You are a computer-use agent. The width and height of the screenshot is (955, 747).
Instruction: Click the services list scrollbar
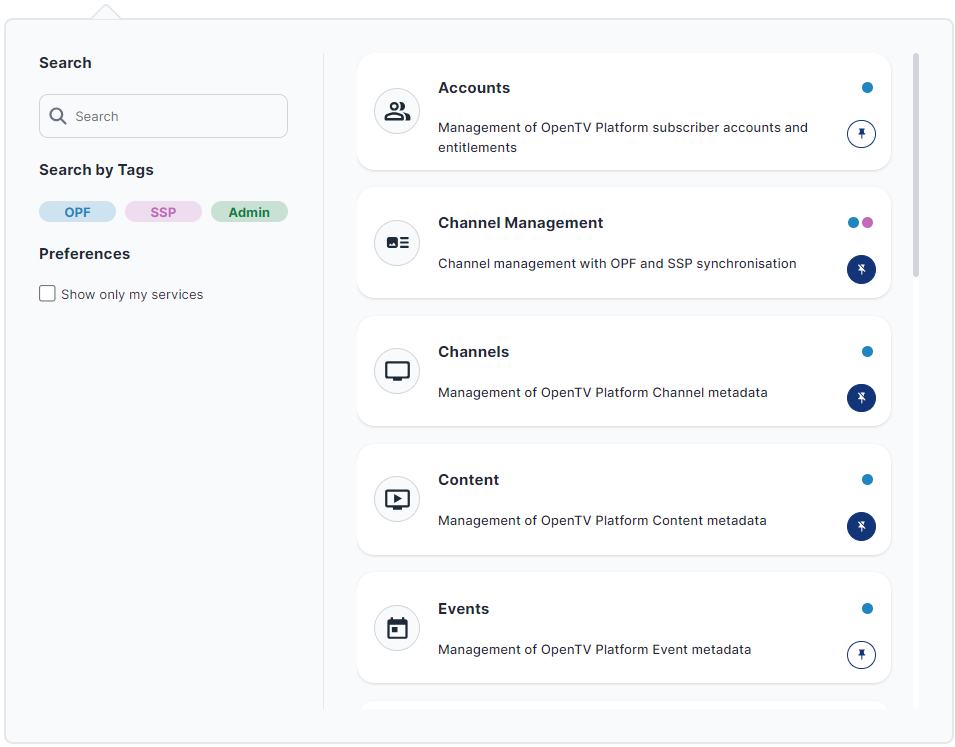pos(916,165)
